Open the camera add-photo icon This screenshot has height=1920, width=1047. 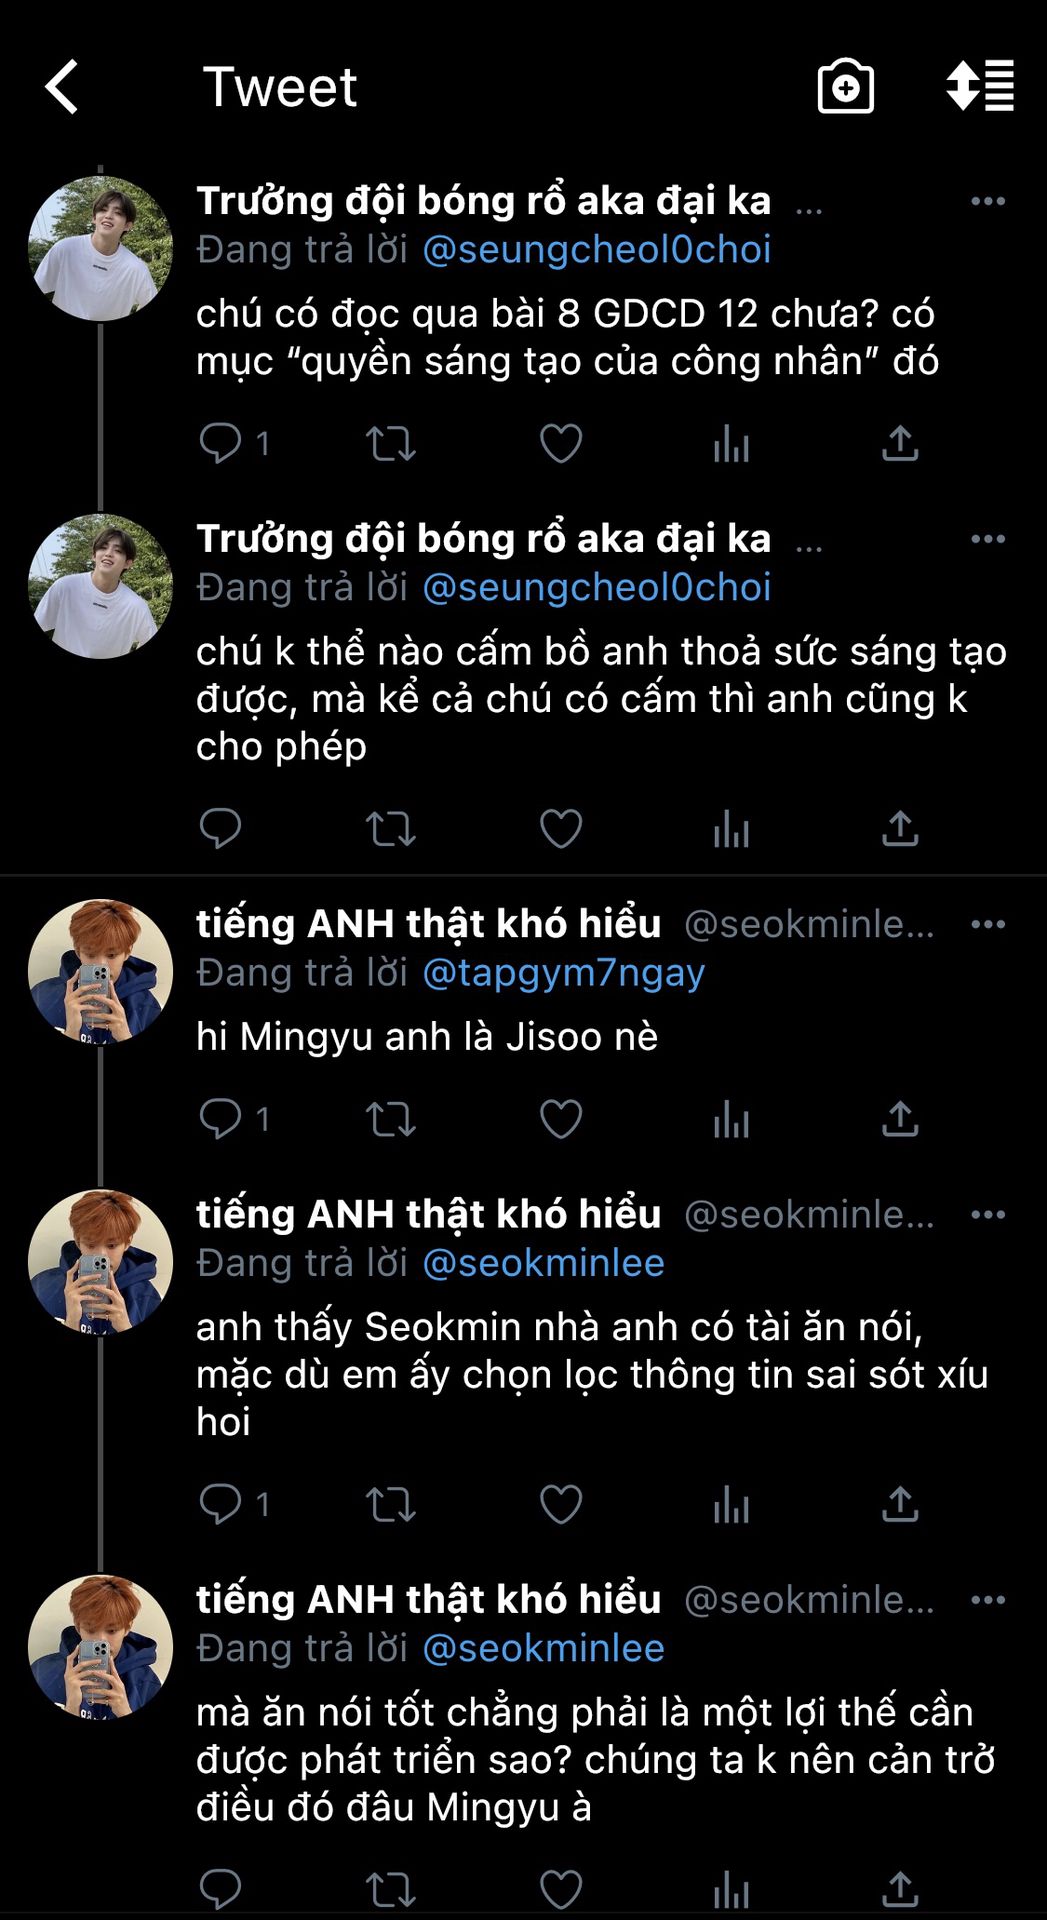coord(846,86)
